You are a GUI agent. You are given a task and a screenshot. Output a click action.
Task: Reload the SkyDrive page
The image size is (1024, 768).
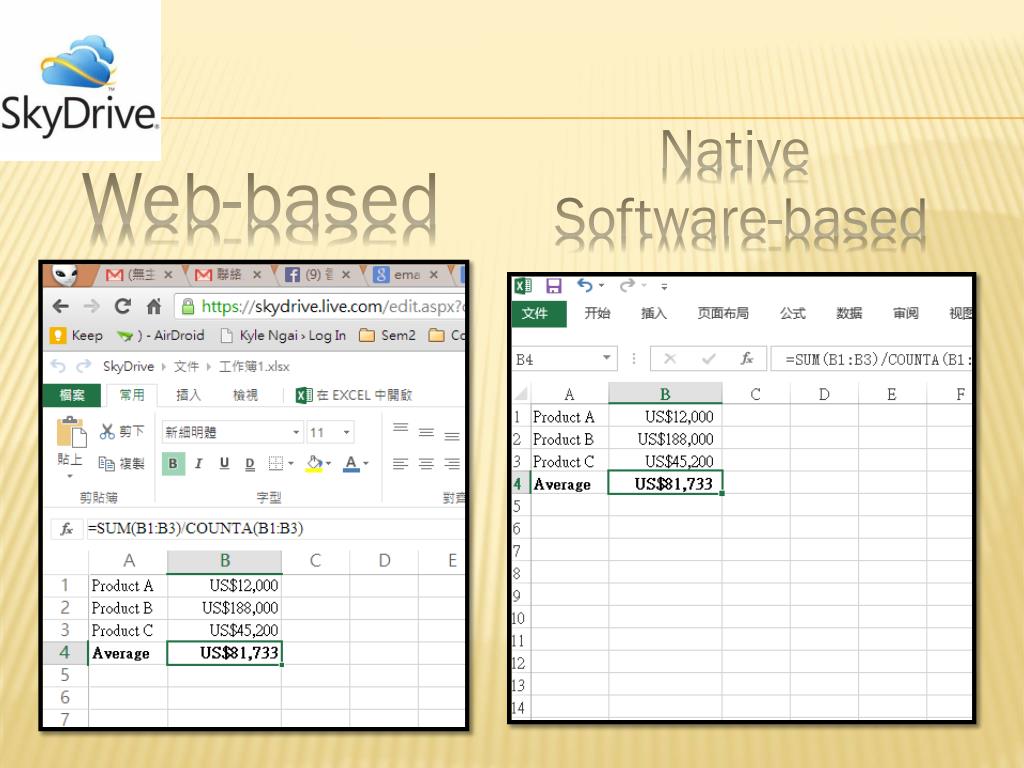(x=122, y=306)
